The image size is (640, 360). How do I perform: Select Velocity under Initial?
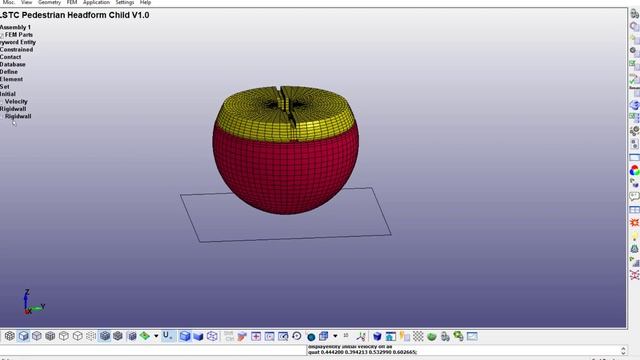[x=16, y=101]
